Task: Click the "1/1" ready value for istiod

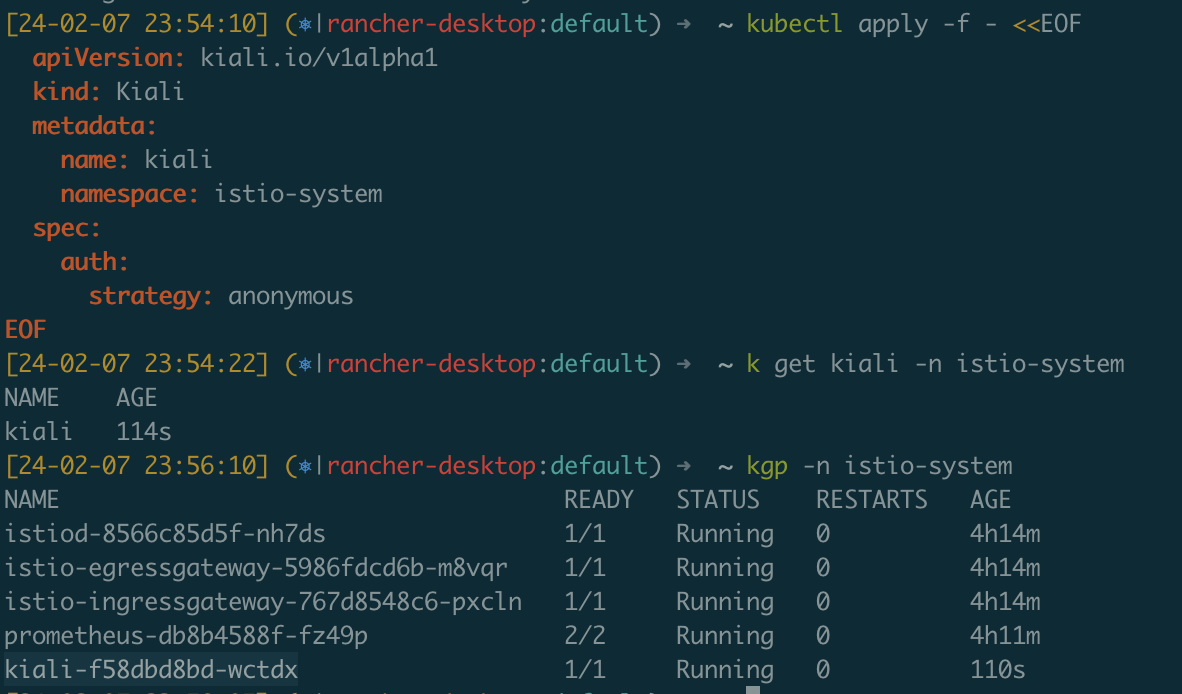Action: coord(585,534)
